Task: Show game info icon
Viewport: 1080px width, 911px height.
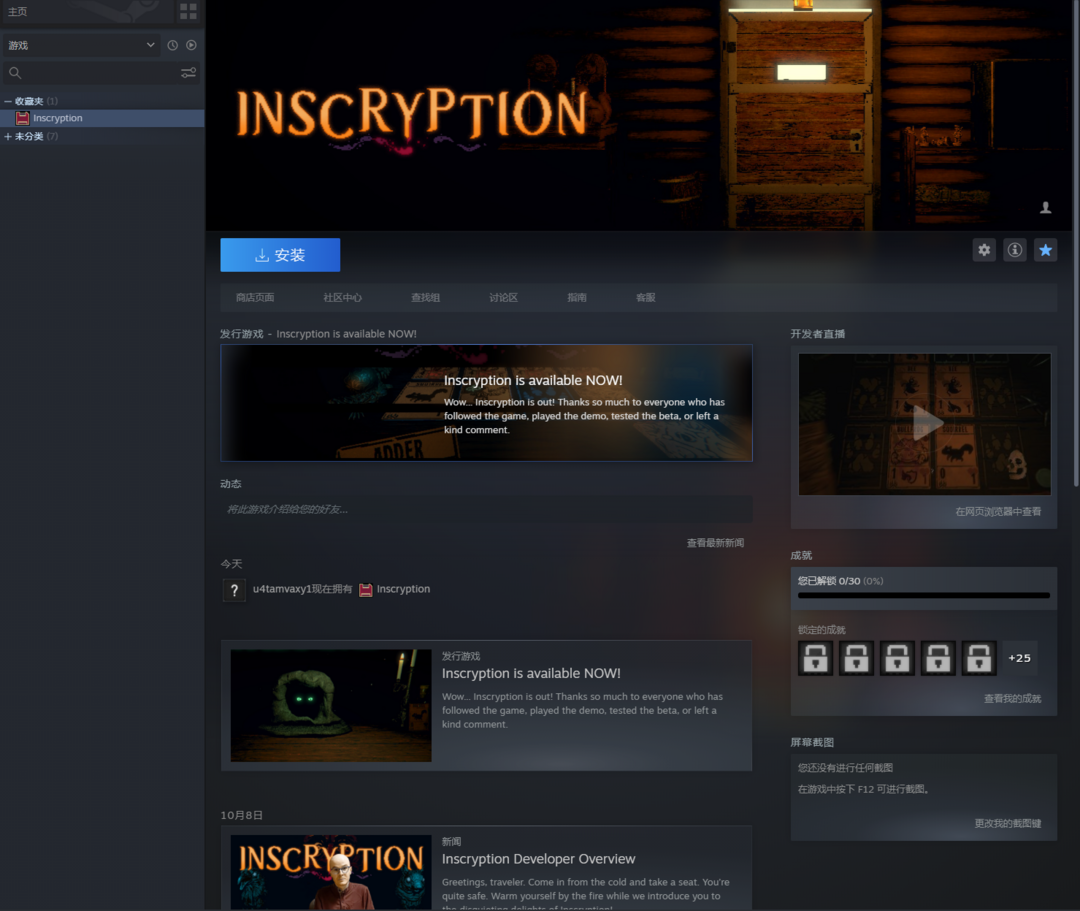Action: pyautogui.click(x=1015, y=250)
